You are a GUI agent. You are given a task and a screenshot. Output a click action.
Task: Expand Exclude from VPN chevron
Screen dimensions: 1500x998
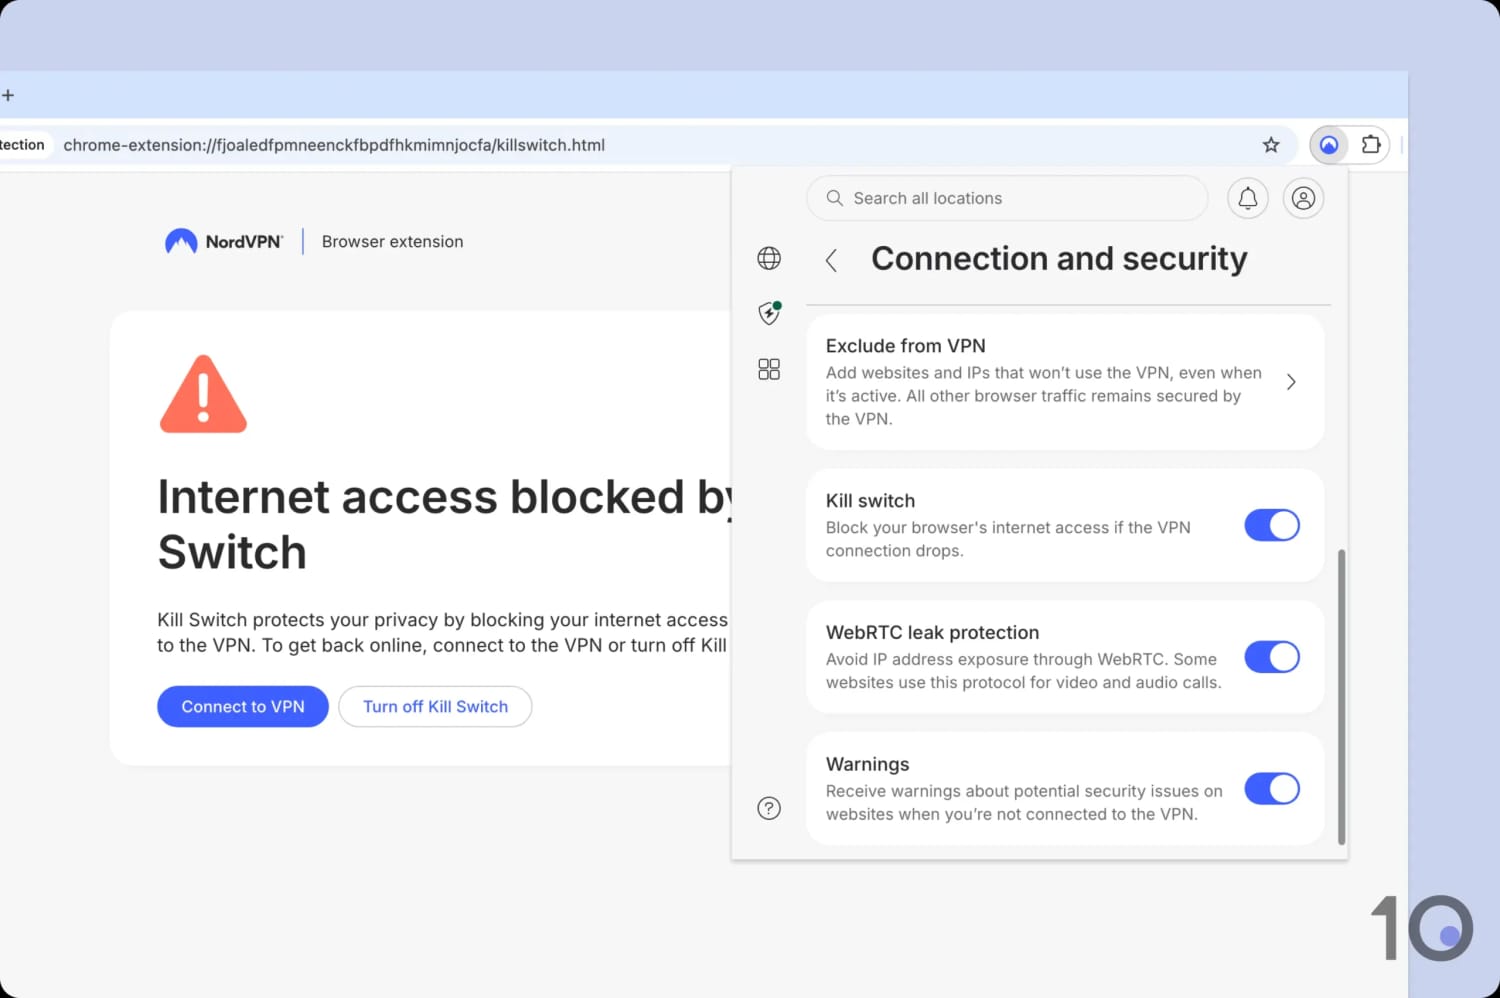tap(1291, 382)
